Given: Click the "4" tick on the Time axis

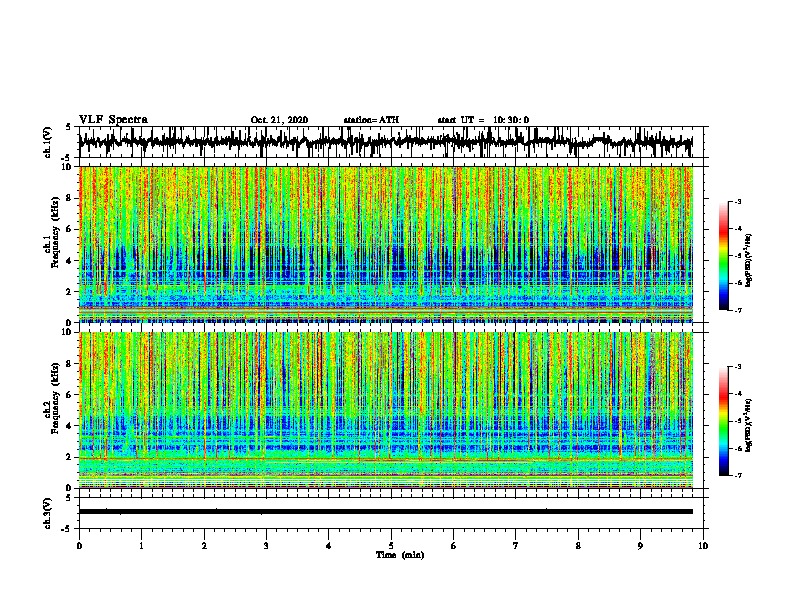Looking at the screenshot, I should point(329,546).
